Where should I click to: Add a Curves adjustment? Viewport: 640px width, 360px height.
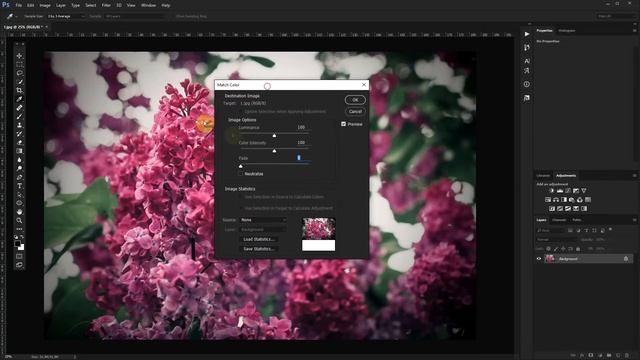pos(568,191)
